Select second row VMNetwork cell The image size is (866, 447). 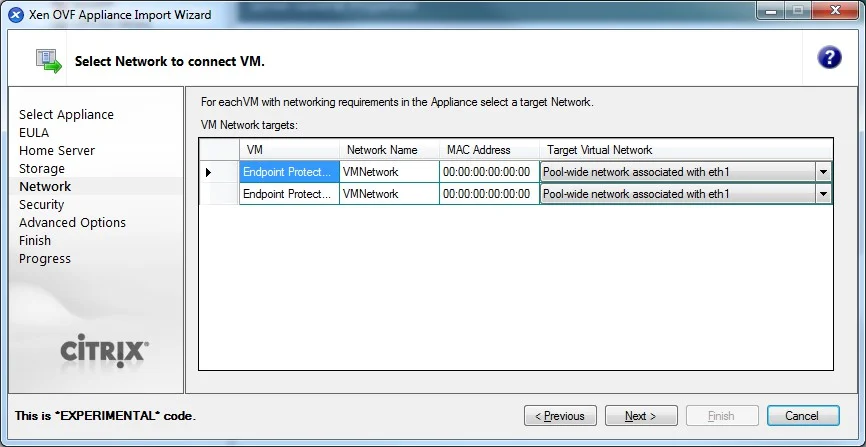(389, 194)
